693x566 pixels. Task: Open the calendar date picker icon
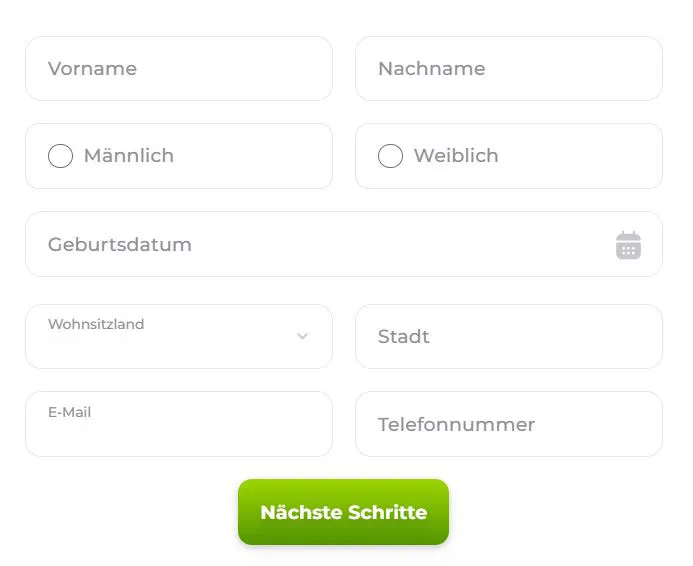point(628,245)
